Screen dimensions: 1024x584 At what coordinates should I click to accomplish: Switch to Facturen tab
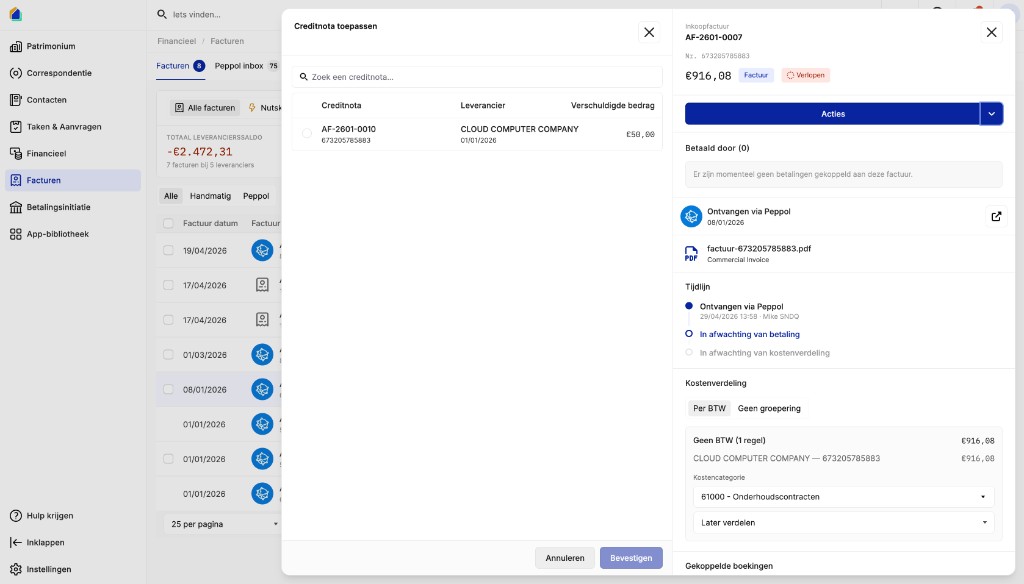click(181, 66)
